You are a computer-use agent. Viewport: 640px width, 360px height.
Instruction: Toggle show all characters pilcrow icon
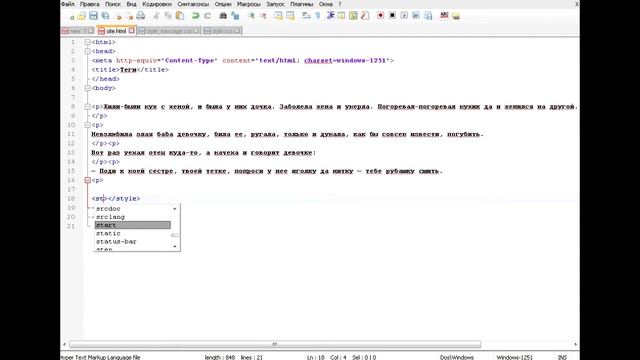click(x=318, y=16)
